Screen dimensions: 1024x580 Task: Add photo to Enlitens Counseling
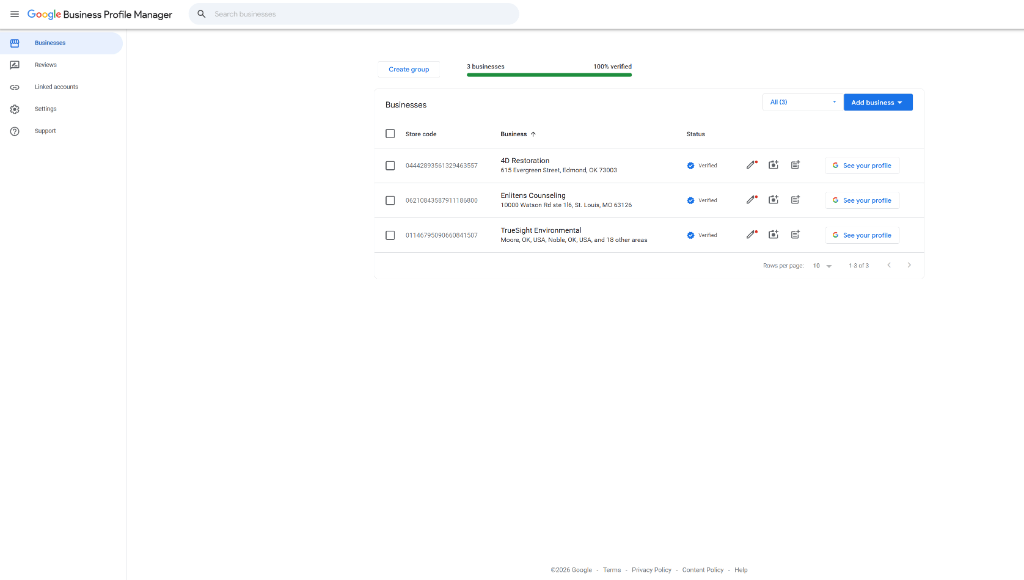773,199
